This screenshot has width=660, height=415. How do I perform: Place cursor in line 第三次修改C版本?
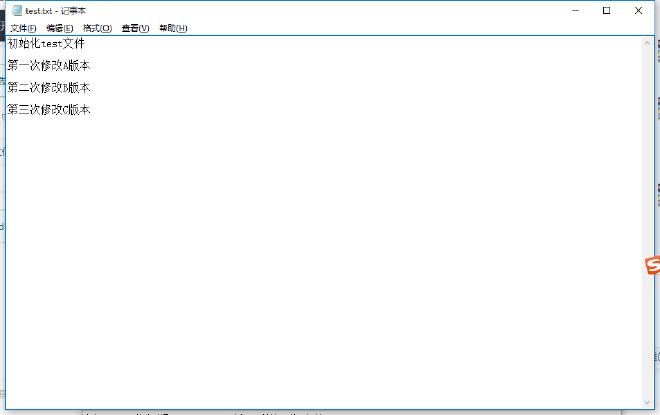tap(48, 109)
